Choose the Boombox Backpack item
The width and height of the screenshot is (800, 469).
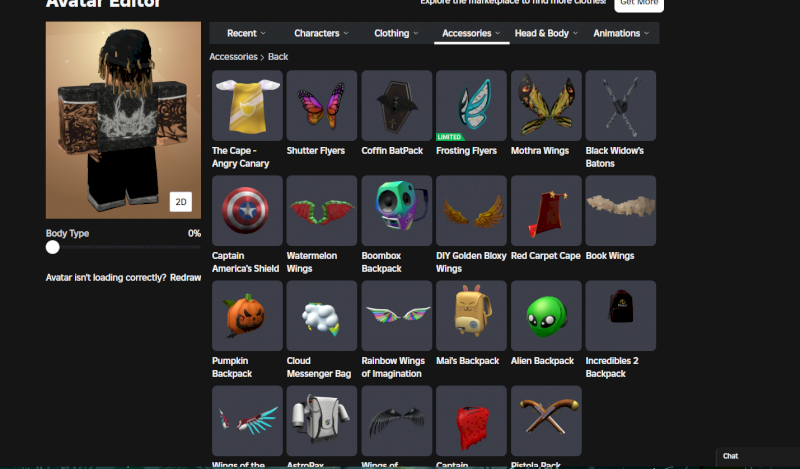[x=396, y=211]
